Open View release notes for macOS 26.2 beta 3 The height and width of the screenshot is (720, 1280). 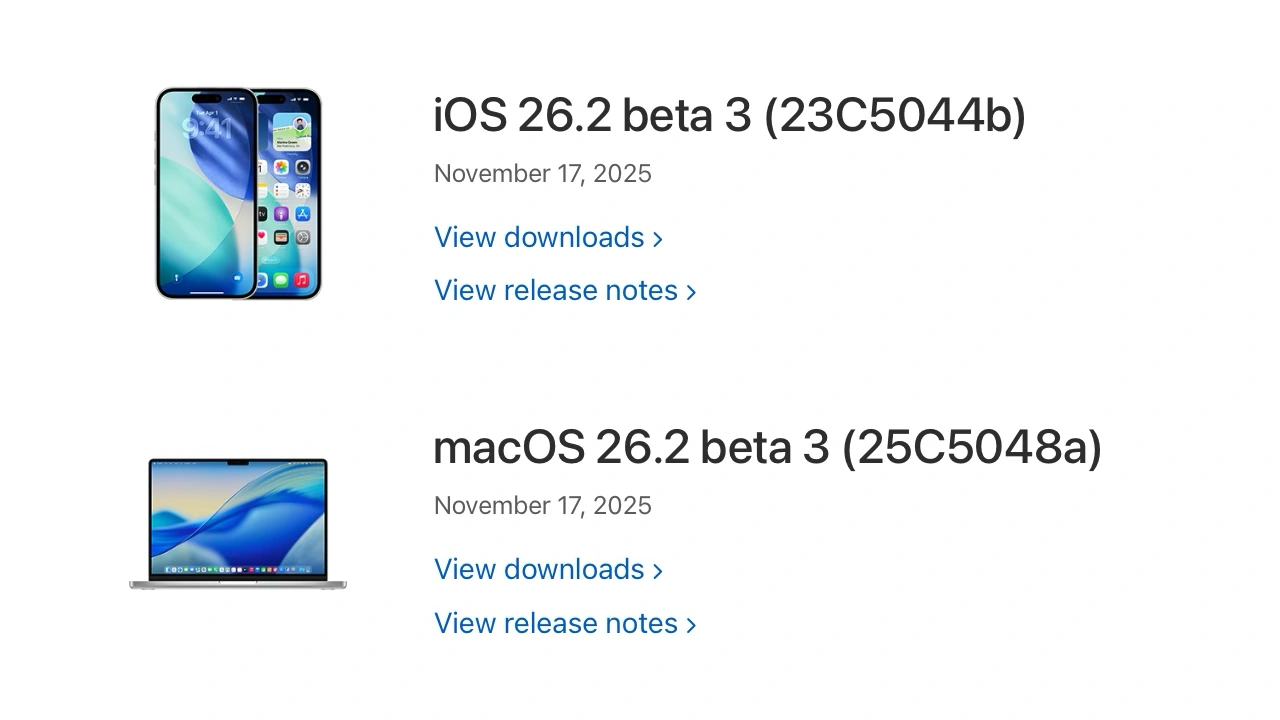point(553,623)
